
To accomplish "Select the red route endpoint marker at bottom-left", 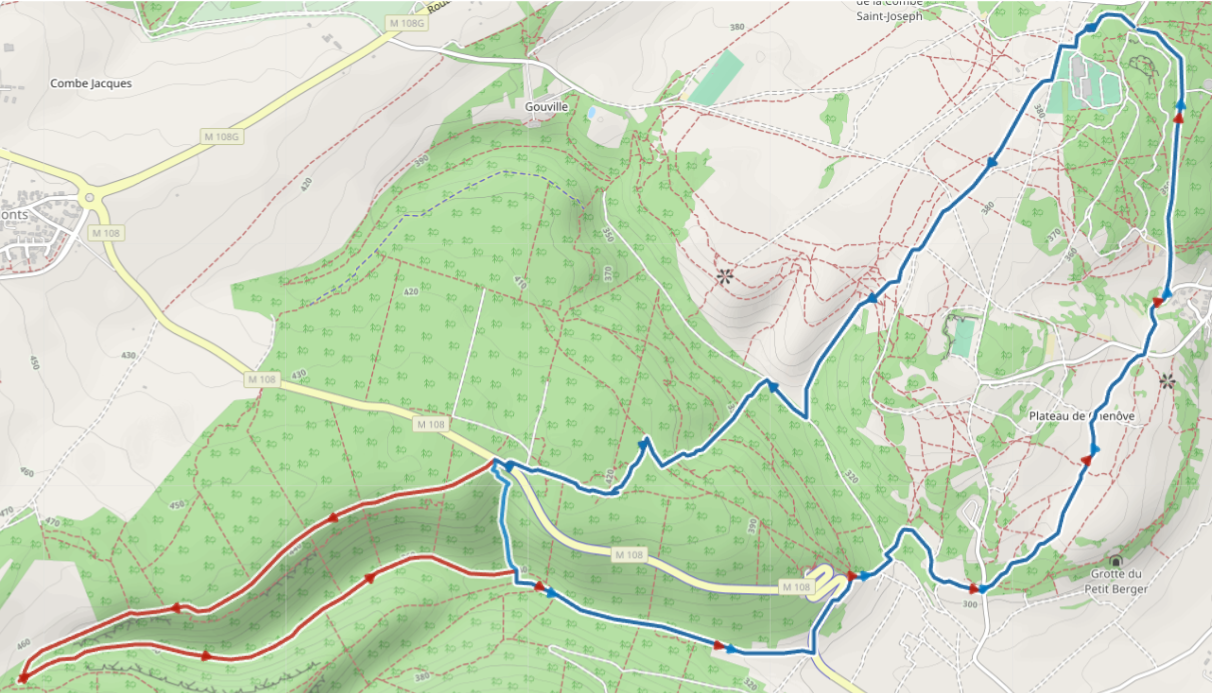I will pos(22,679).
